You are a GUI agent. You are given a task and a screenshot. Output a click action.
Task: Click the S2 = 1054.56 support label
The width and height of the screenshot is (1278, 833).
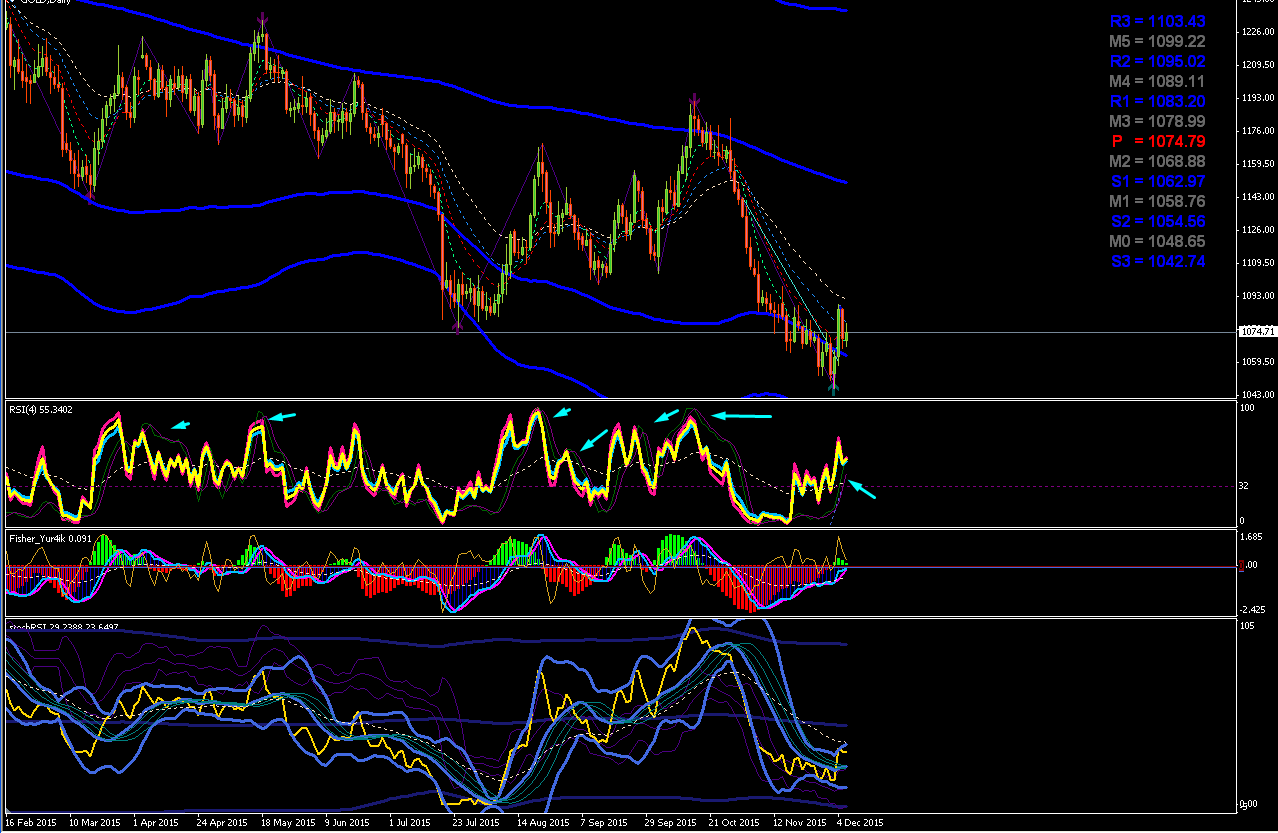point(1157,221)
